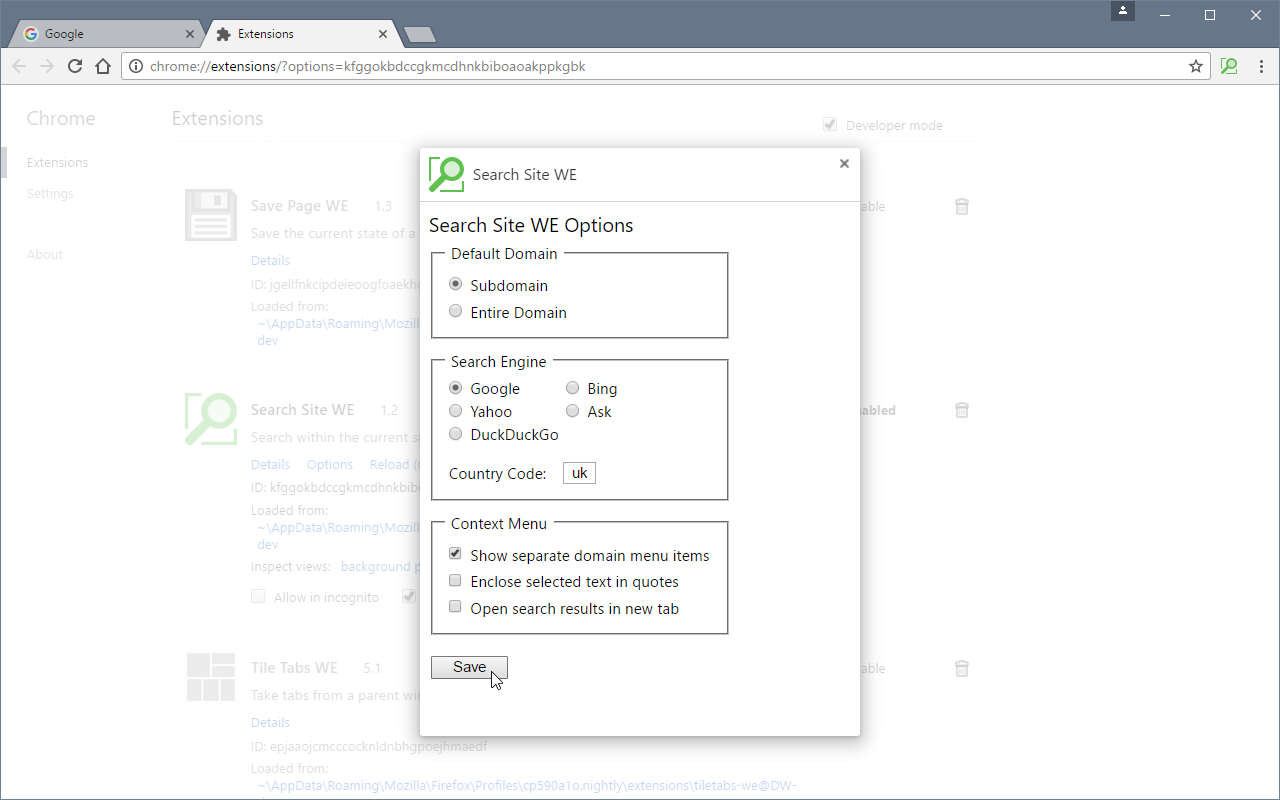The image size is (1280, 800).
Task: Click the Search Site WE toolbar icon
Action: click(1229, 66)
